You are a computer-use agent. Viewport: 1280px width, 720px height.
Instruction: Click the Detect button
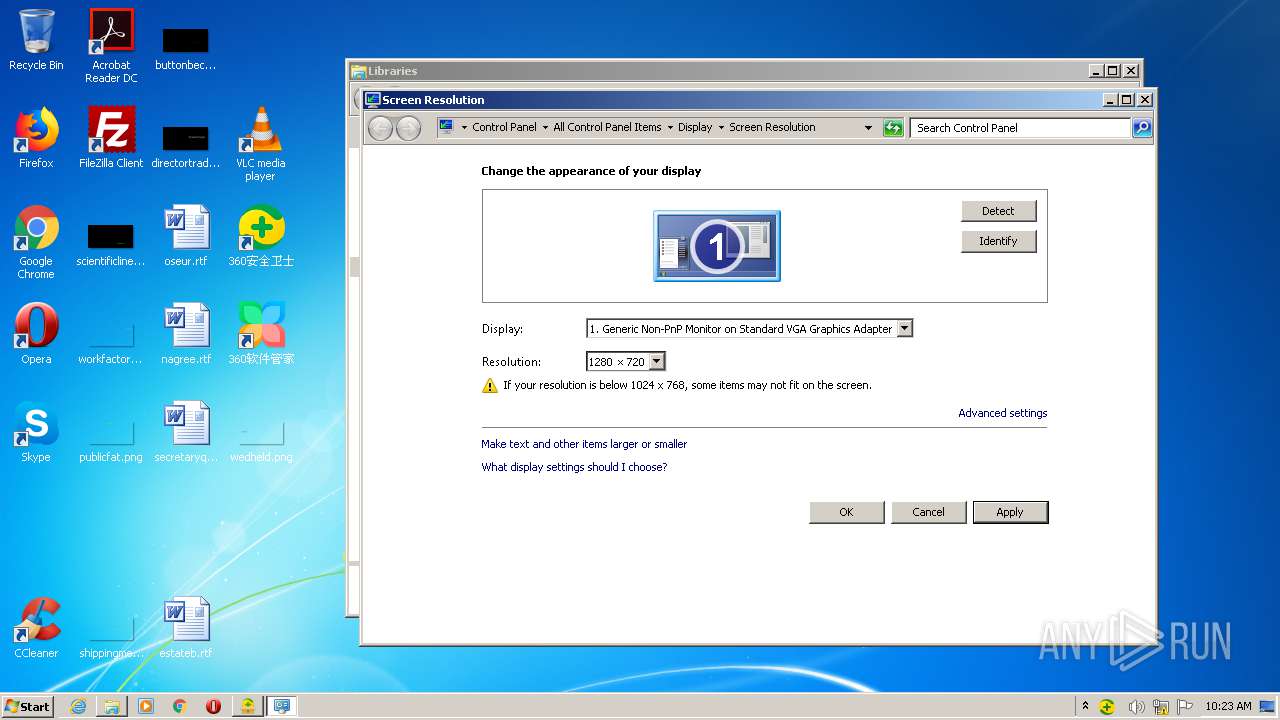[998, 211]
